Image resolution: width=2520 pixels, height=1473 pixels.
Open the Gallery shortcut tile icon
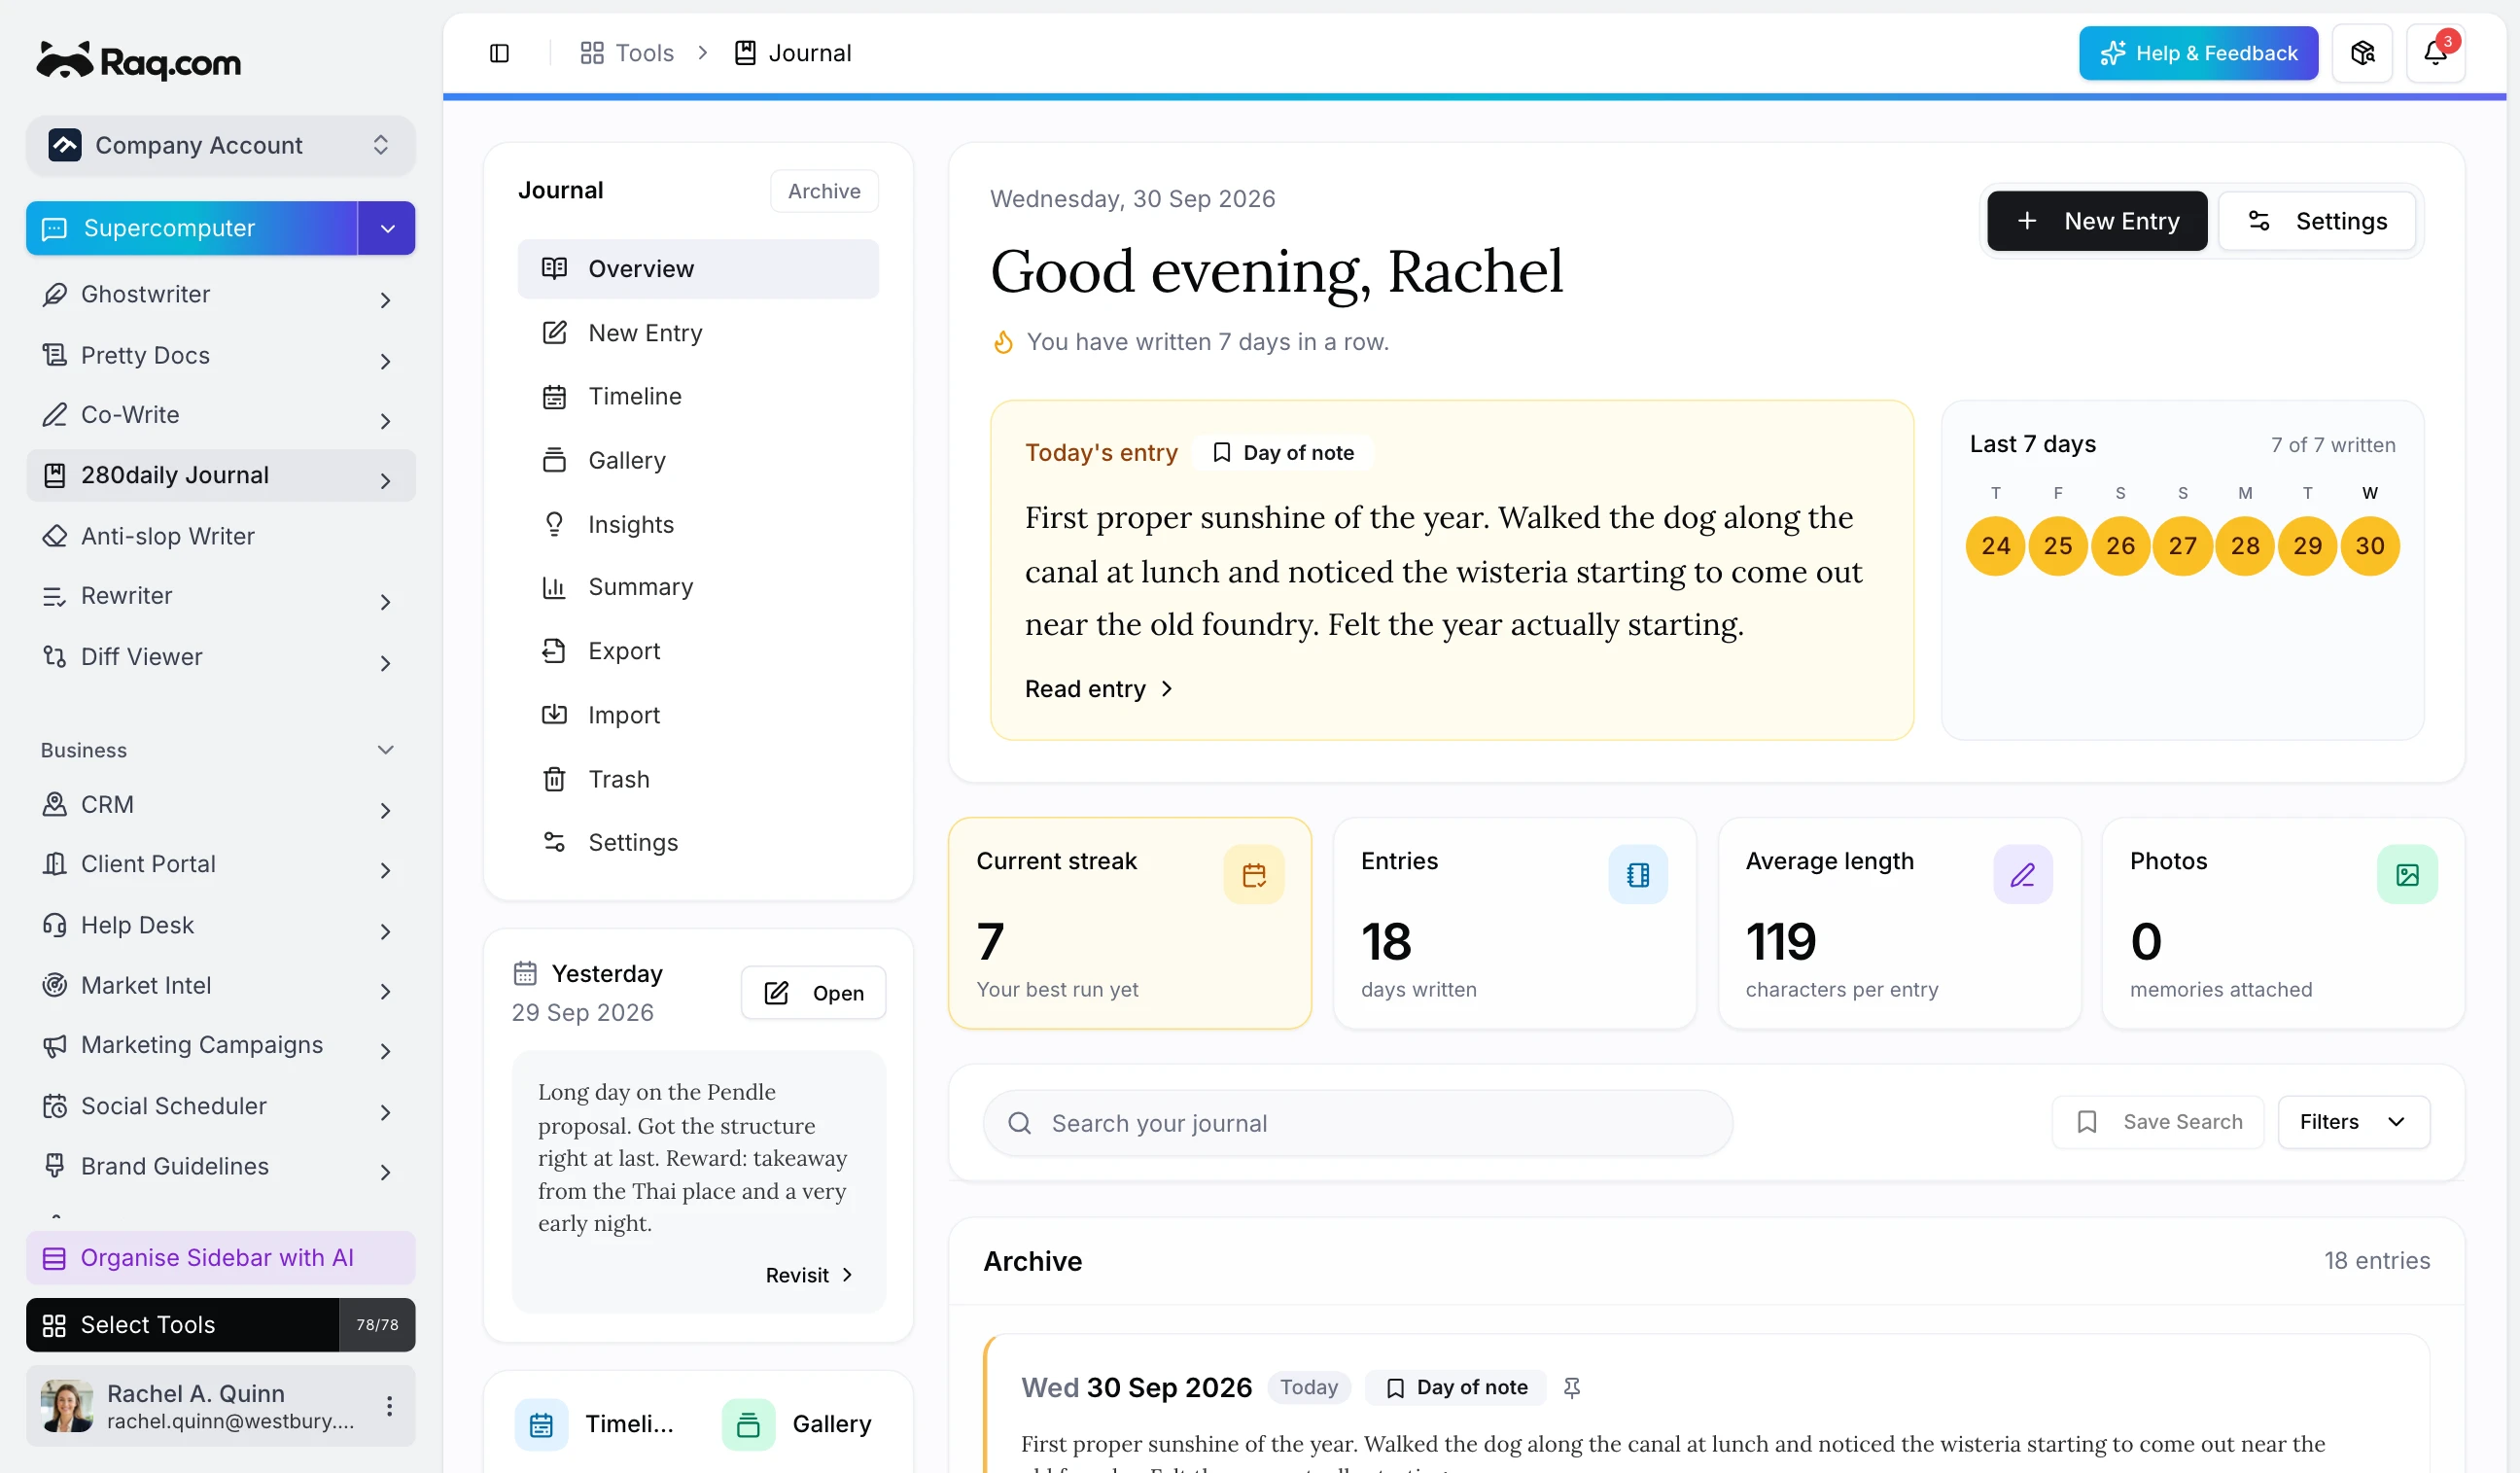(x=748, y=1424)
